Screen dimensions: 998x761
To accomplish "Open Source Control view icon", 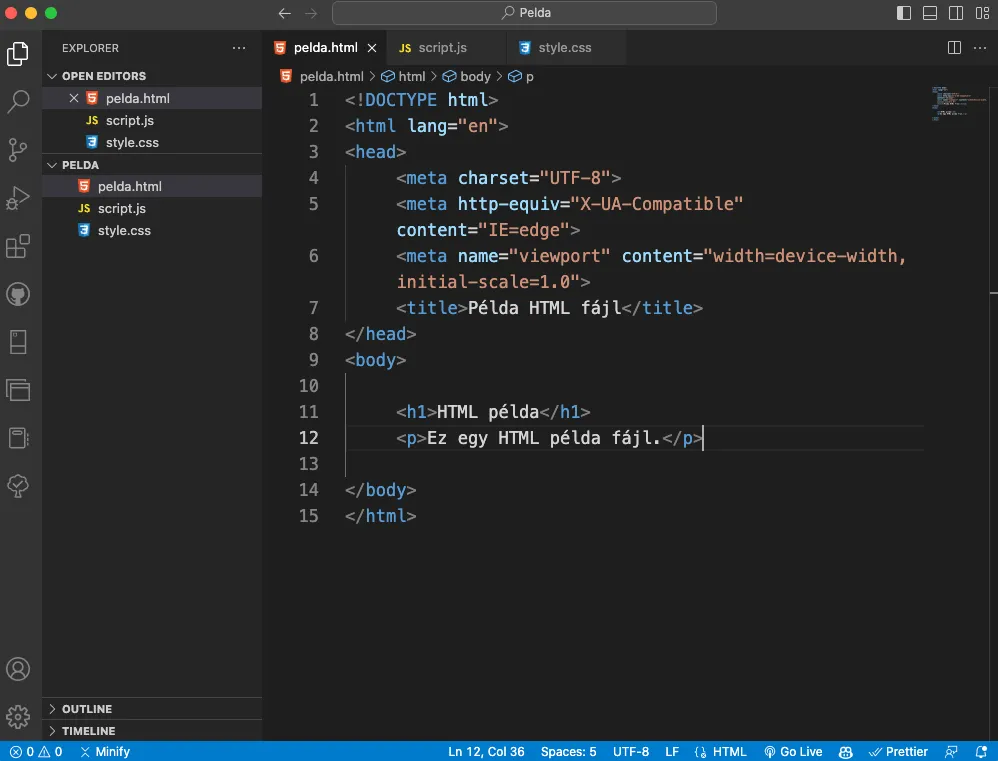I will [x=18, y=150].
